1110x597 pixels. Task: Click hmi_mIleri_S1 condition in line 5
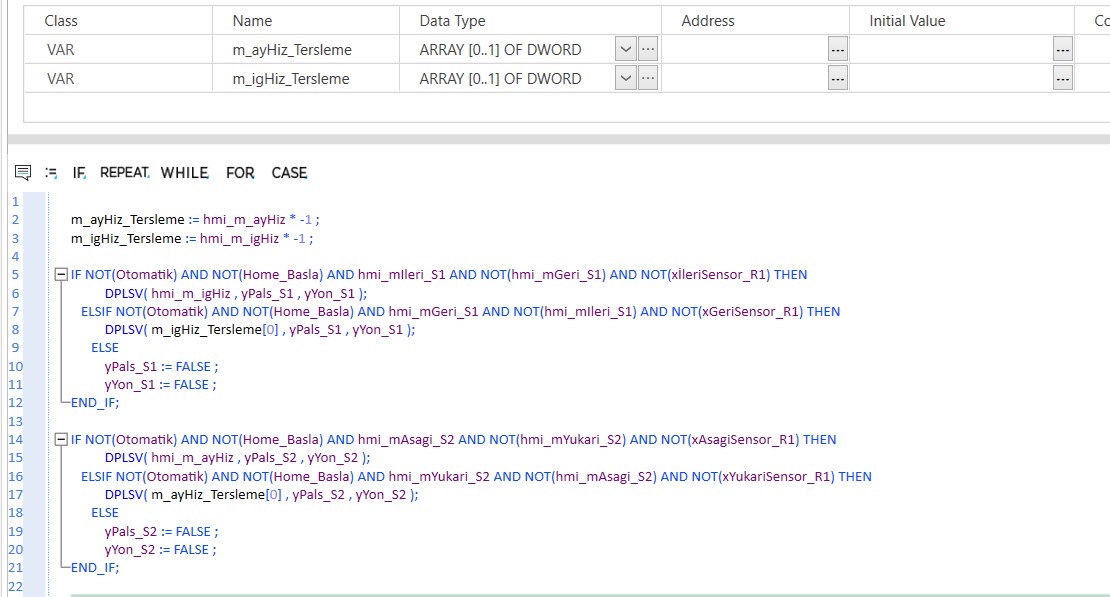click(x=401, y=275)
